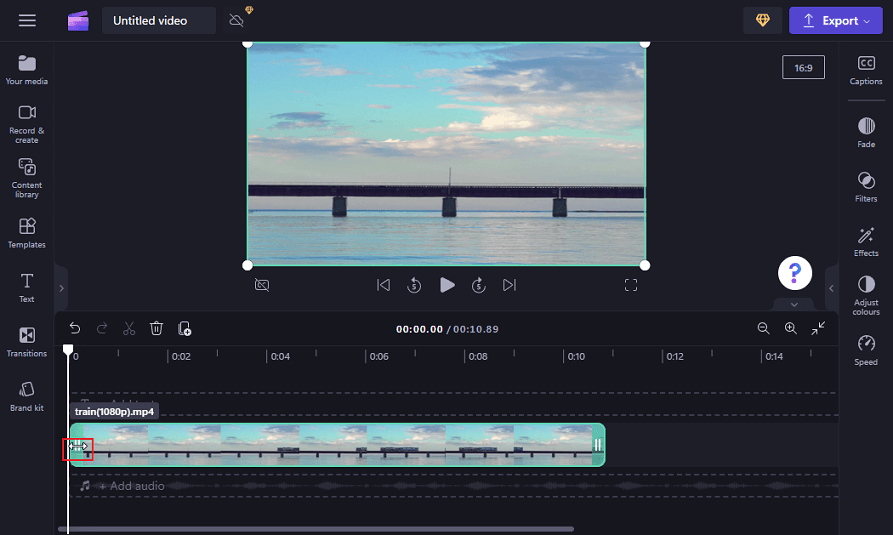Open the help question mark button

click(794, 273)
